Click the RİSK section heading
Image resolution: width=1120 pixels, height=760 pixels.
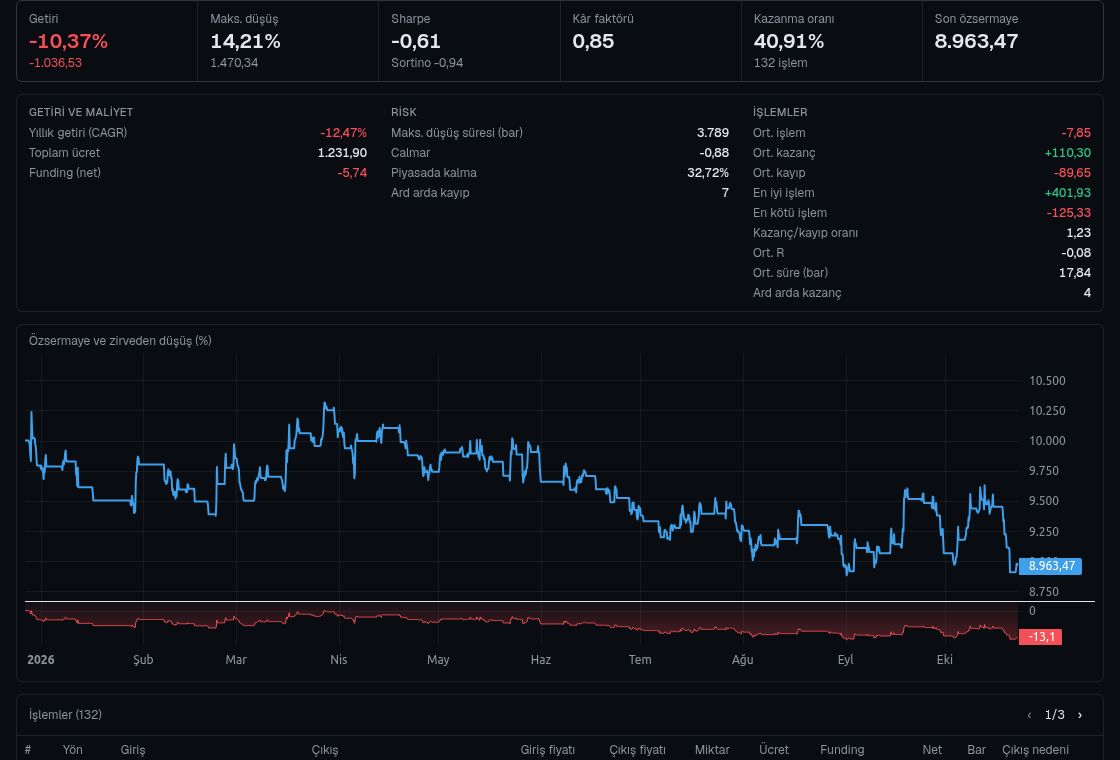pos(404,112)
